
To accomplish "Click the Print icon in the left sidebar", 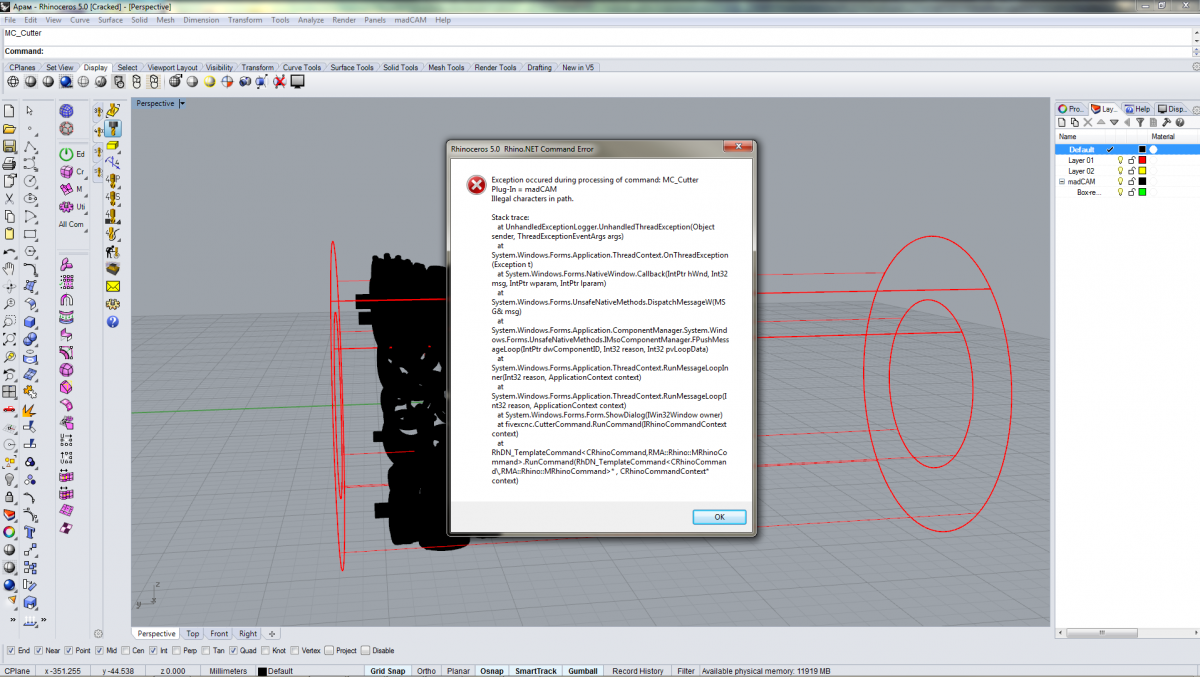I will 9,164.
